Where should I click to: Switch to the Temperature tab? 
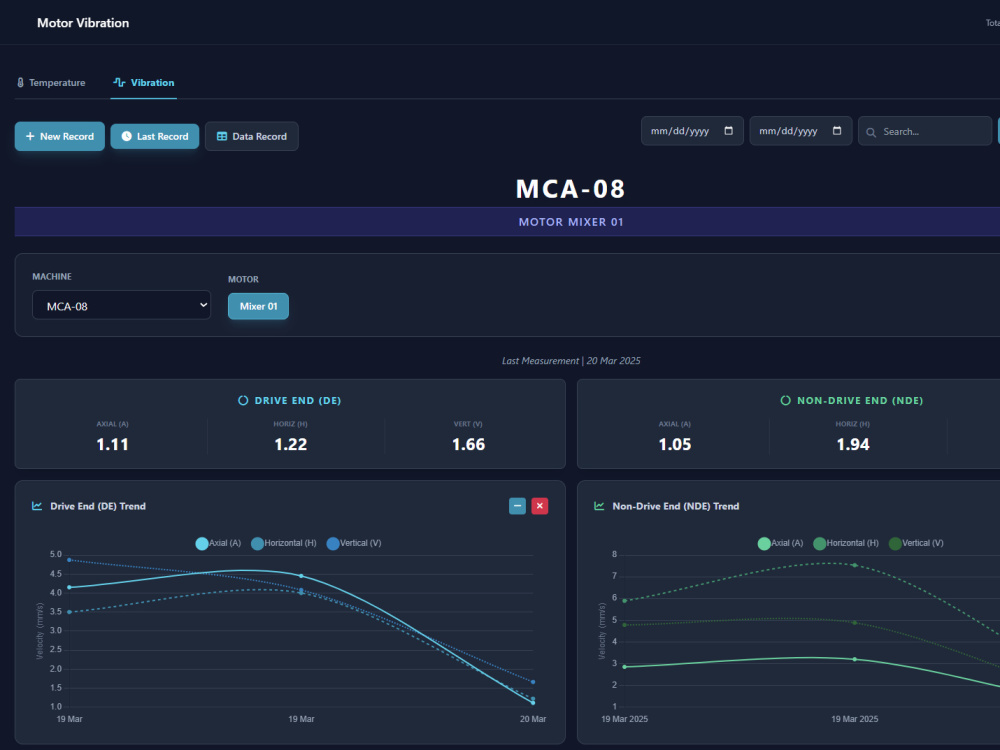point(51,82)
